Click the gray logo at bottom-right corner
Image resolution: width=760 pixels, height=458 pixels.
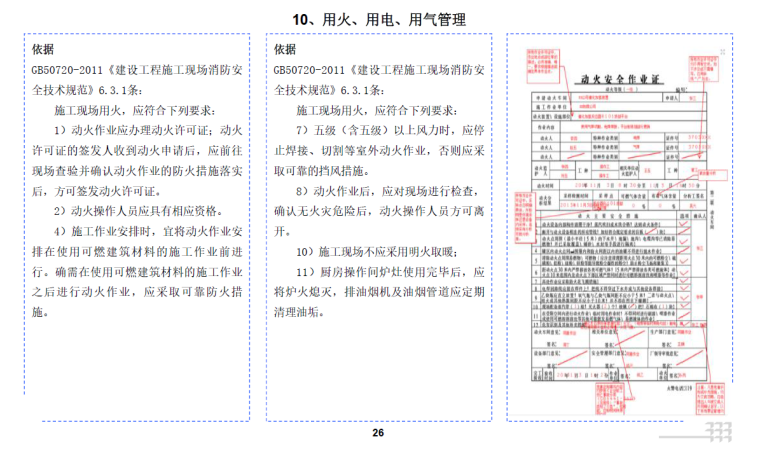[716, 430]
